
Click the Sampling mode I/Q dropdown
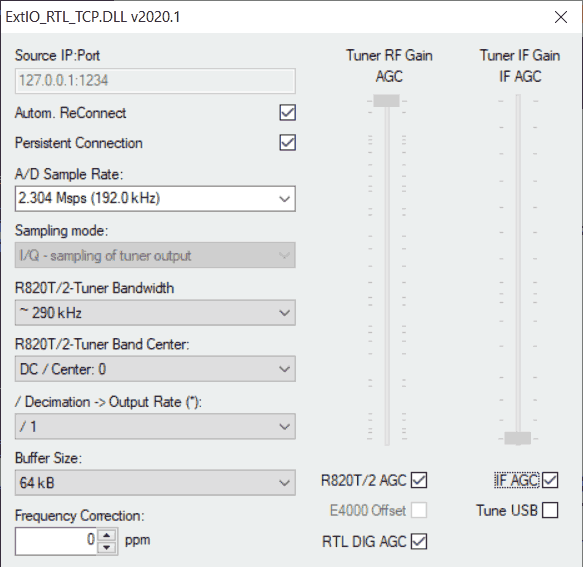click(155, 255)
